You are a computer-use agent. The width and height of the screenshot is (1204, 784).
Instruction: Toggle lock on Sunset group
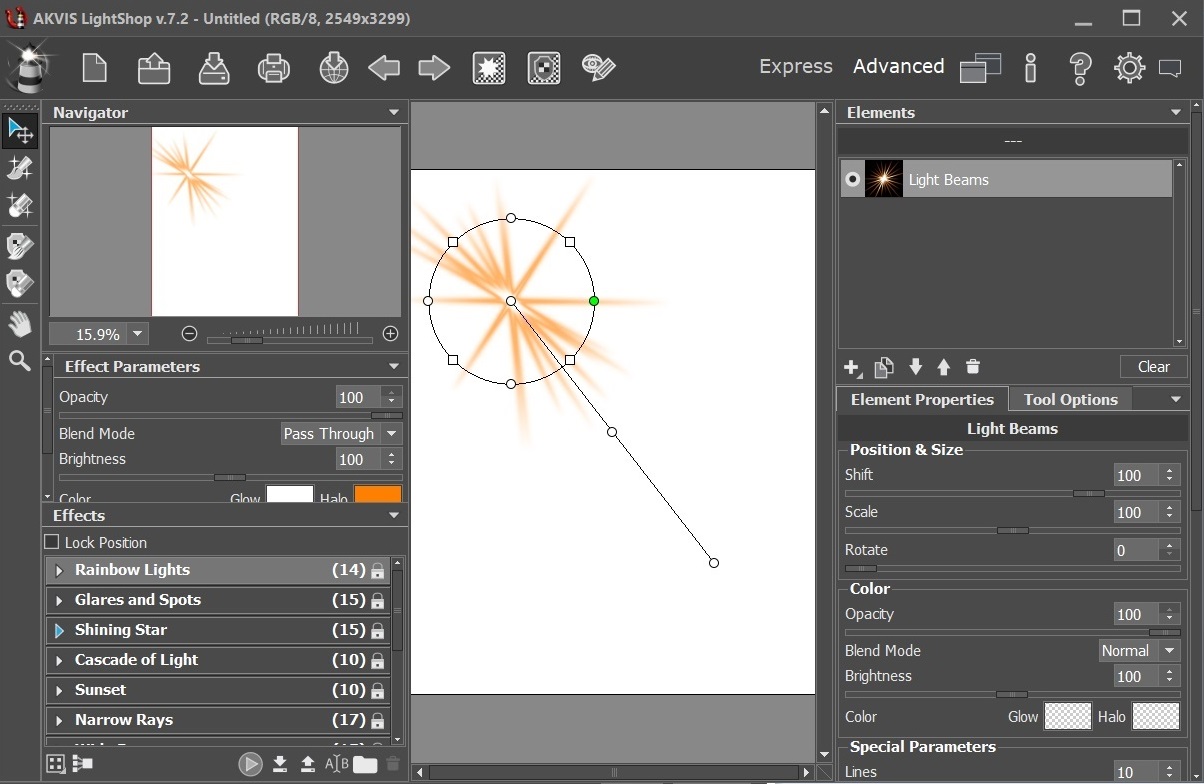(377, 691)
